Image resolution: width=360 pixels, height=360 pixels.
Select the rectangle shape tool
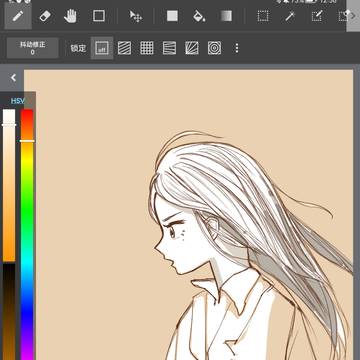99,16
